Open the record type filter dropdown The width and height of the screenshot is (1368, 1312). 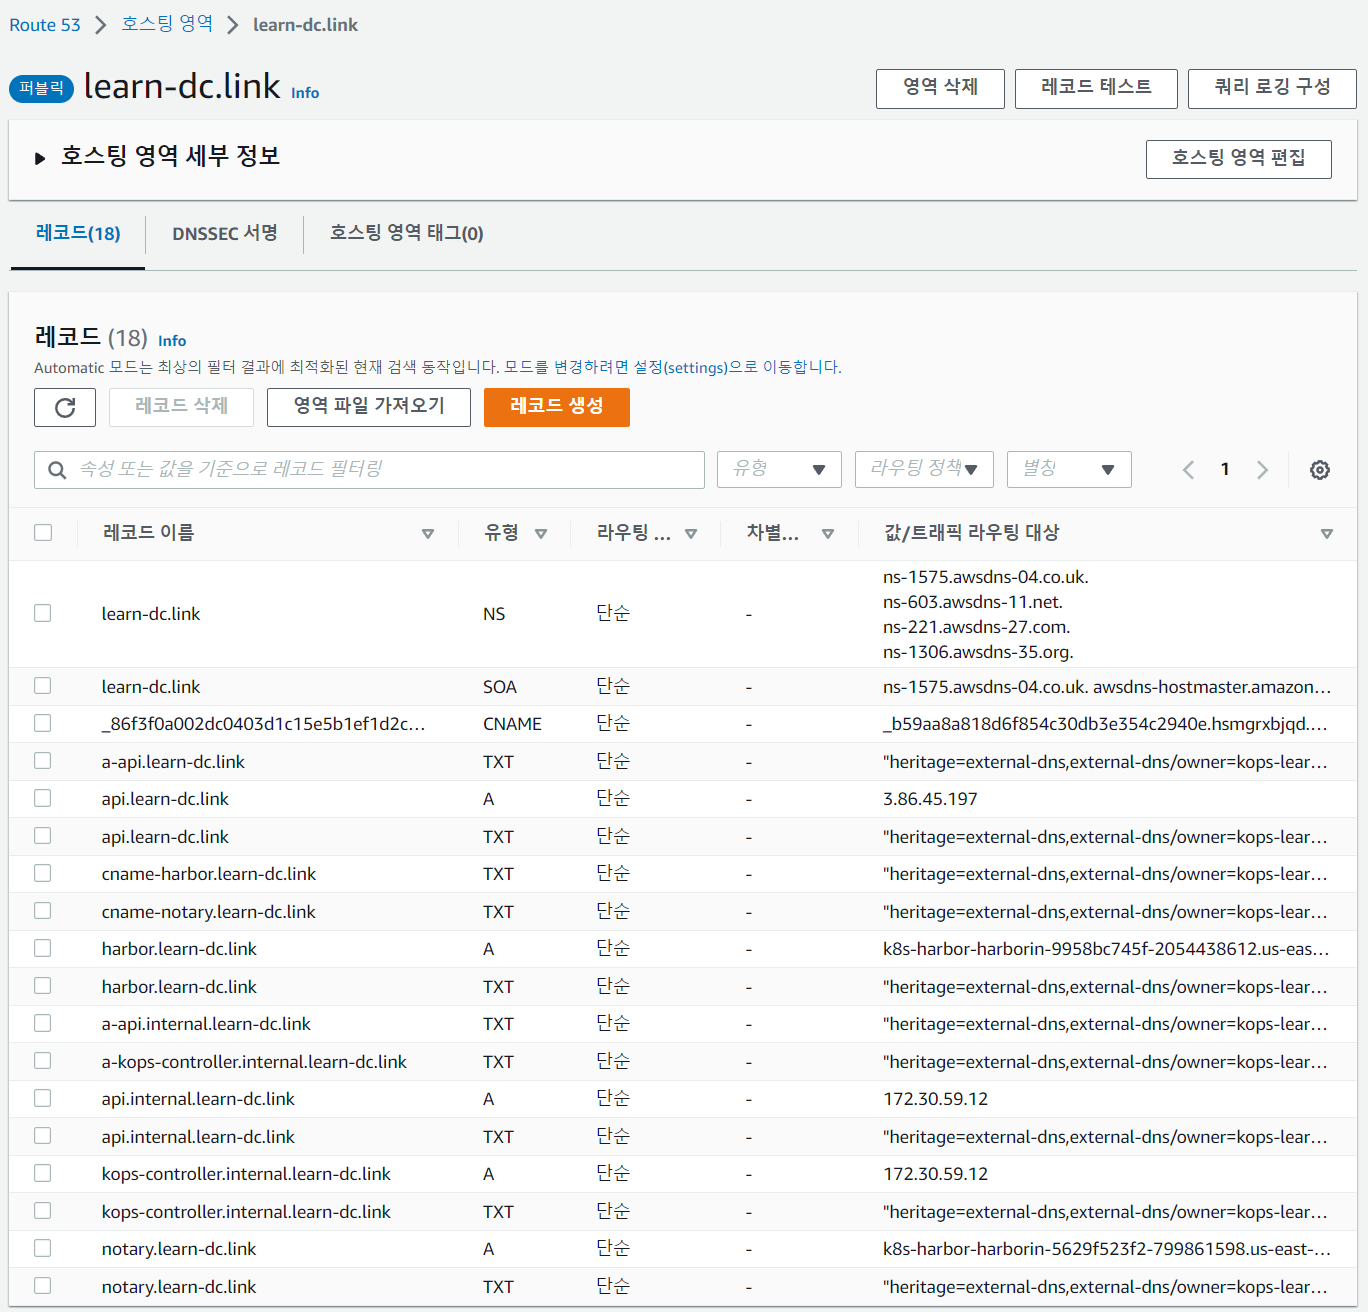(779, 469)
